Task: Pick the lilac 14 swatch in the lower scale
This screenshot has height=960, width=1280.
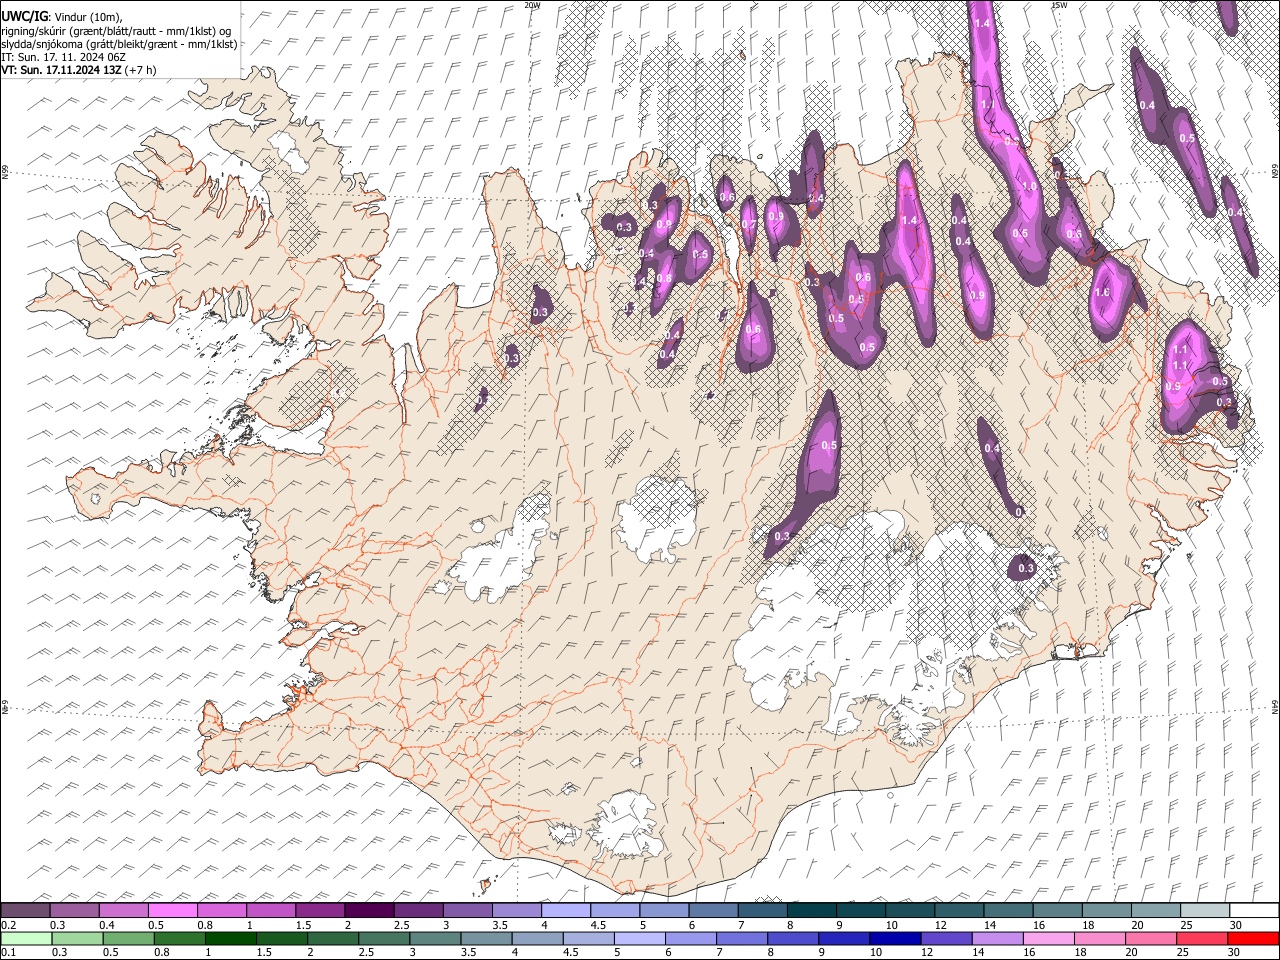Action: point(997,938)
